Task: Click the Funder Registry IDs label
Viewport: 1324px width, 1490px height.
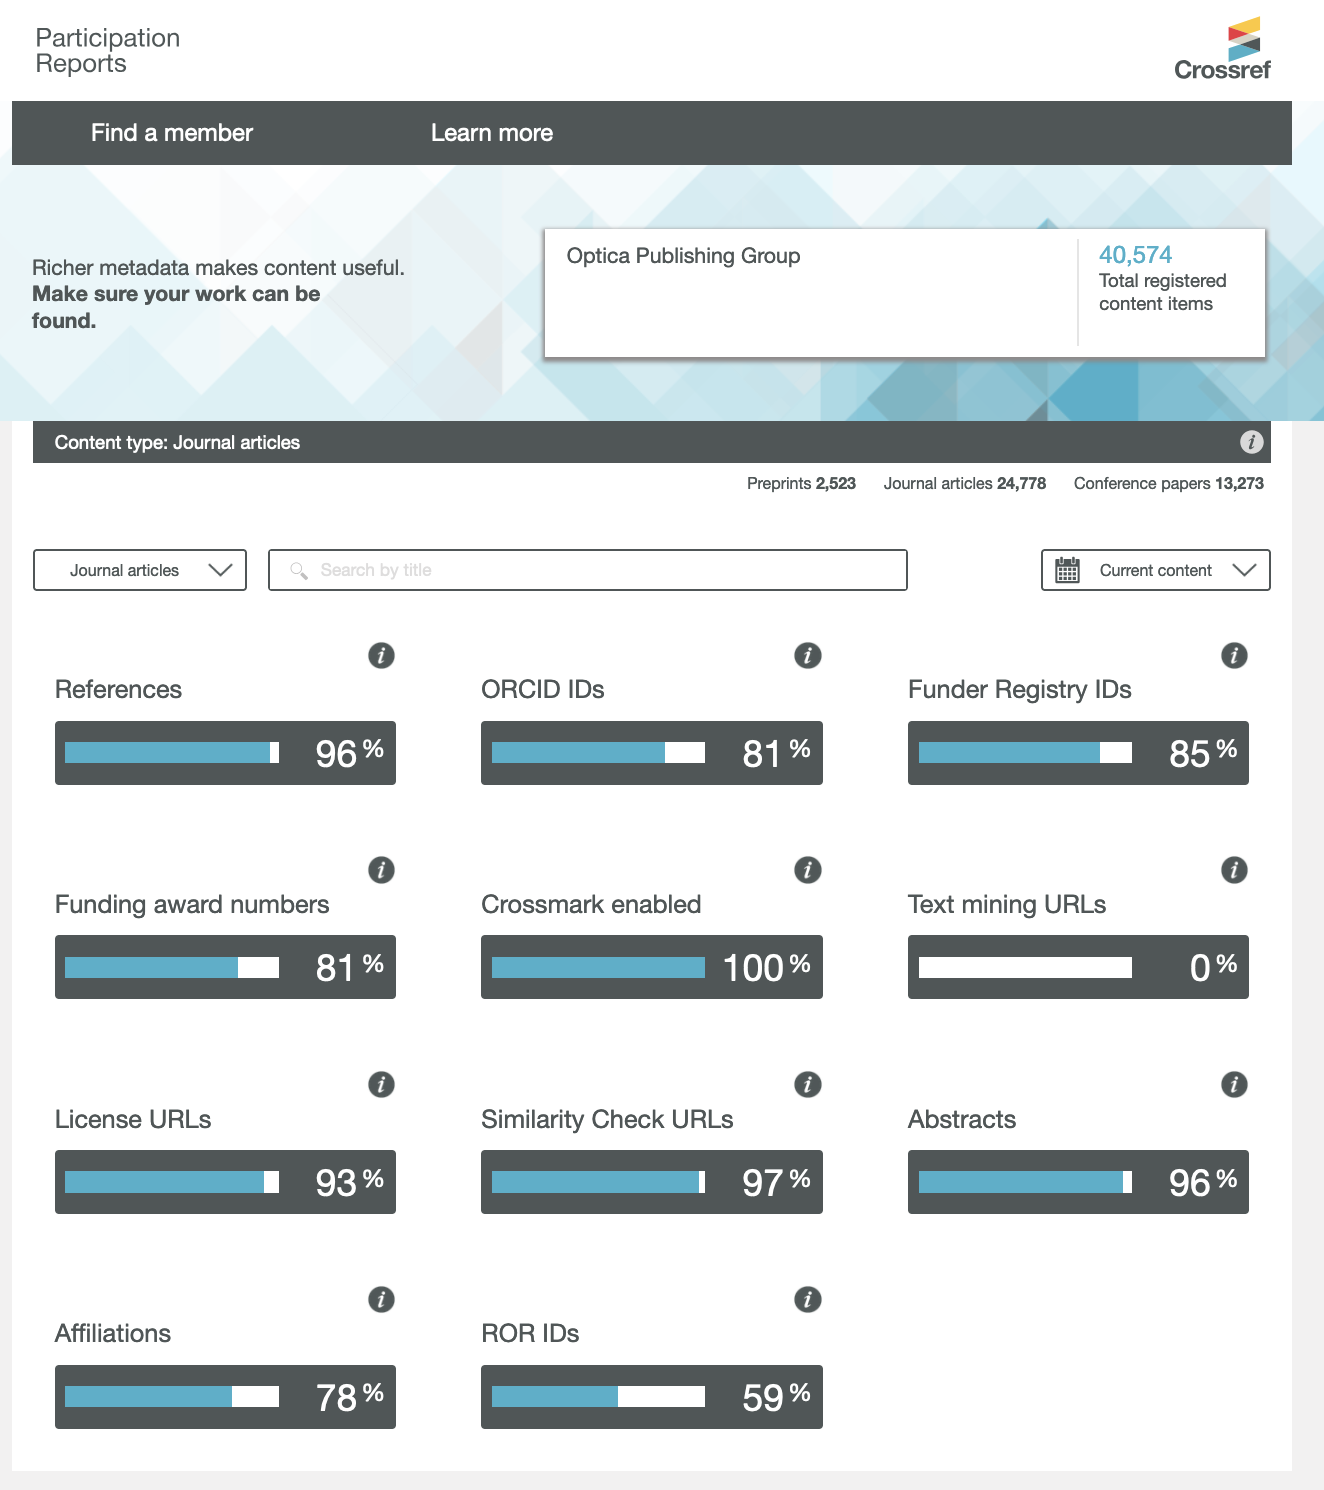Action: (1020, 690)
